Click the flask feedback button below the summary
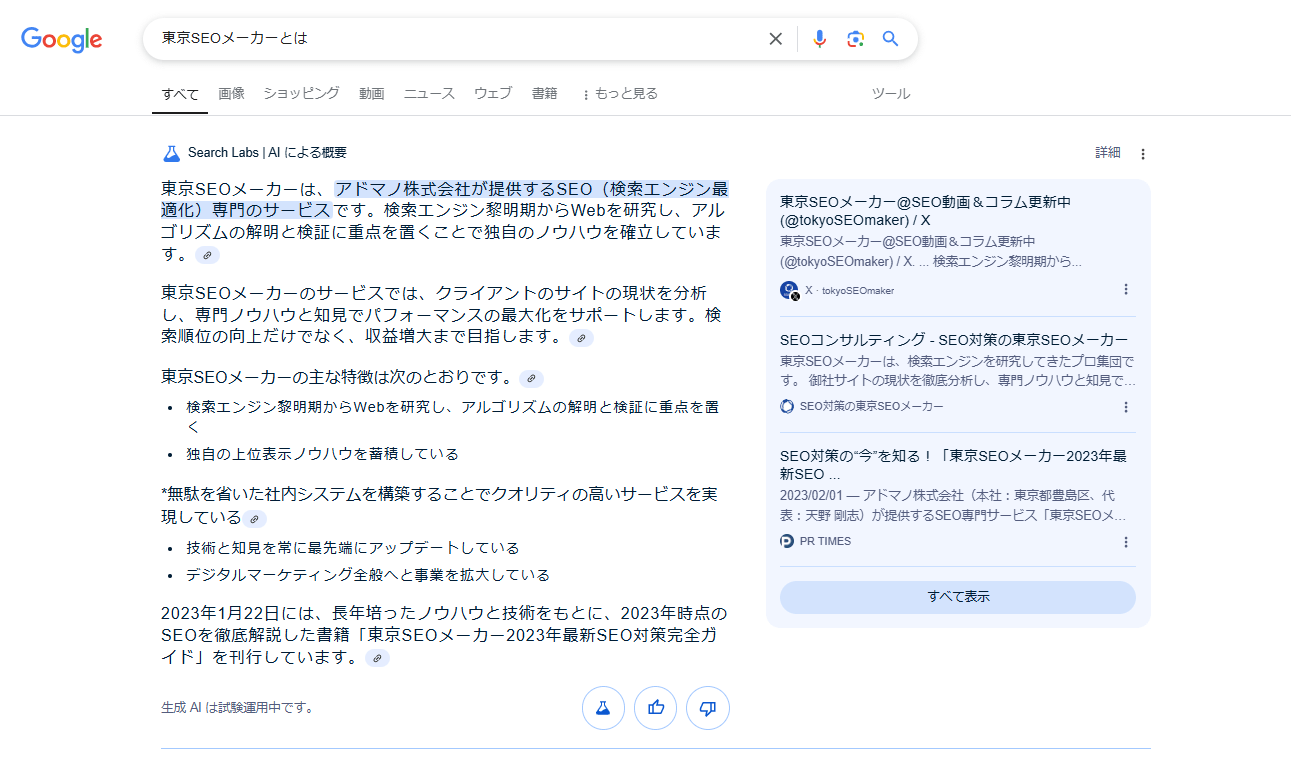 603,708
